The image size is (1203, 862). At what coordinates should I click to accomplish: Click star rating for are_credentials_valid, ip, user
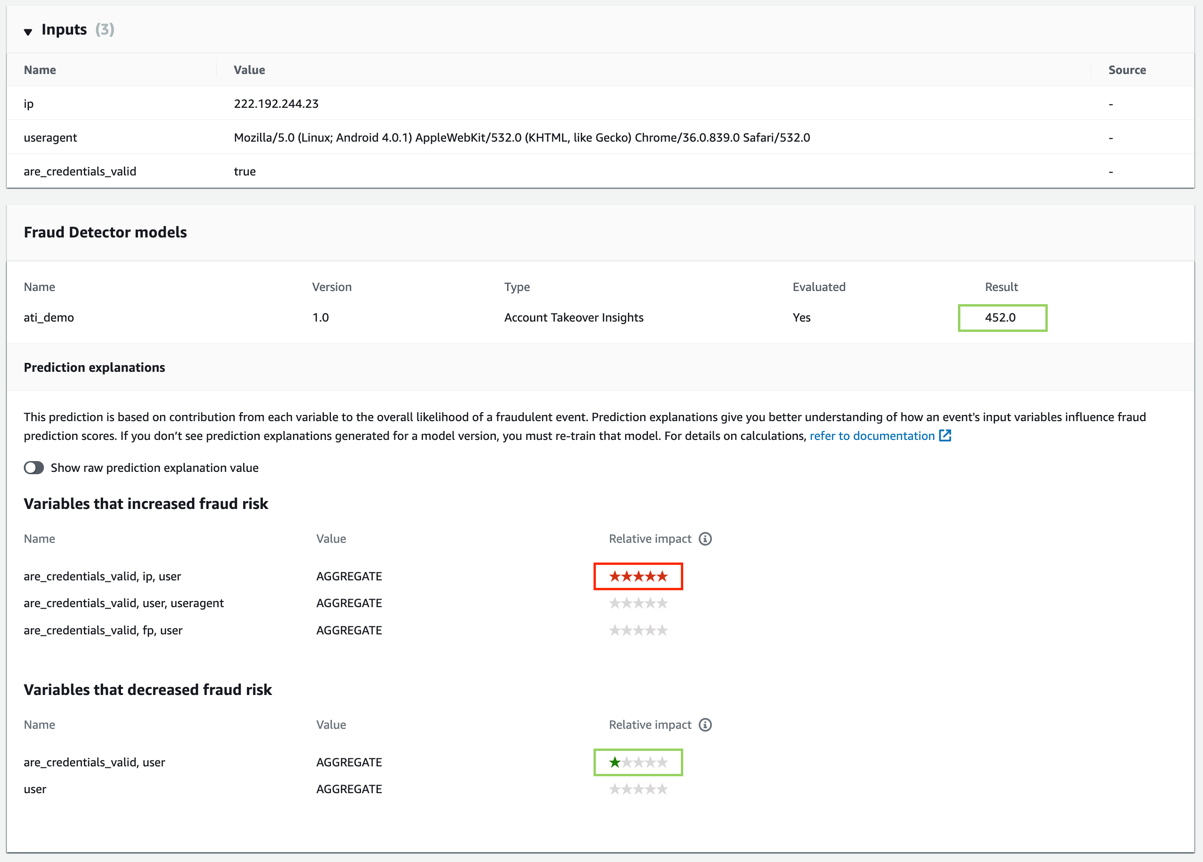point(638,577)
